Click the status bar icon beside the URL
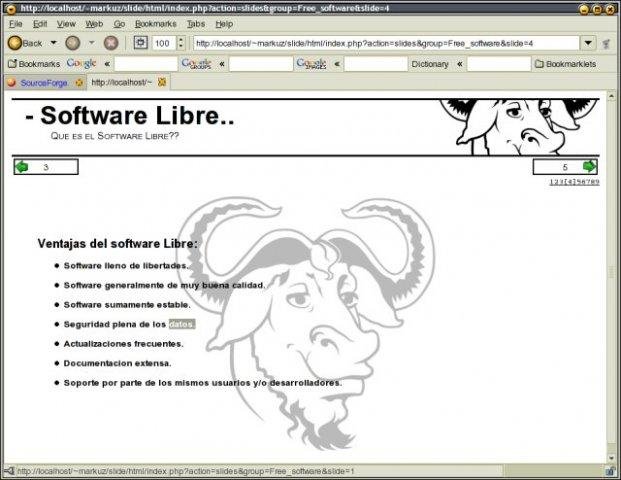The height and width of the screenshot is (480, 621). pyautogui.click(x=9, y=471)
